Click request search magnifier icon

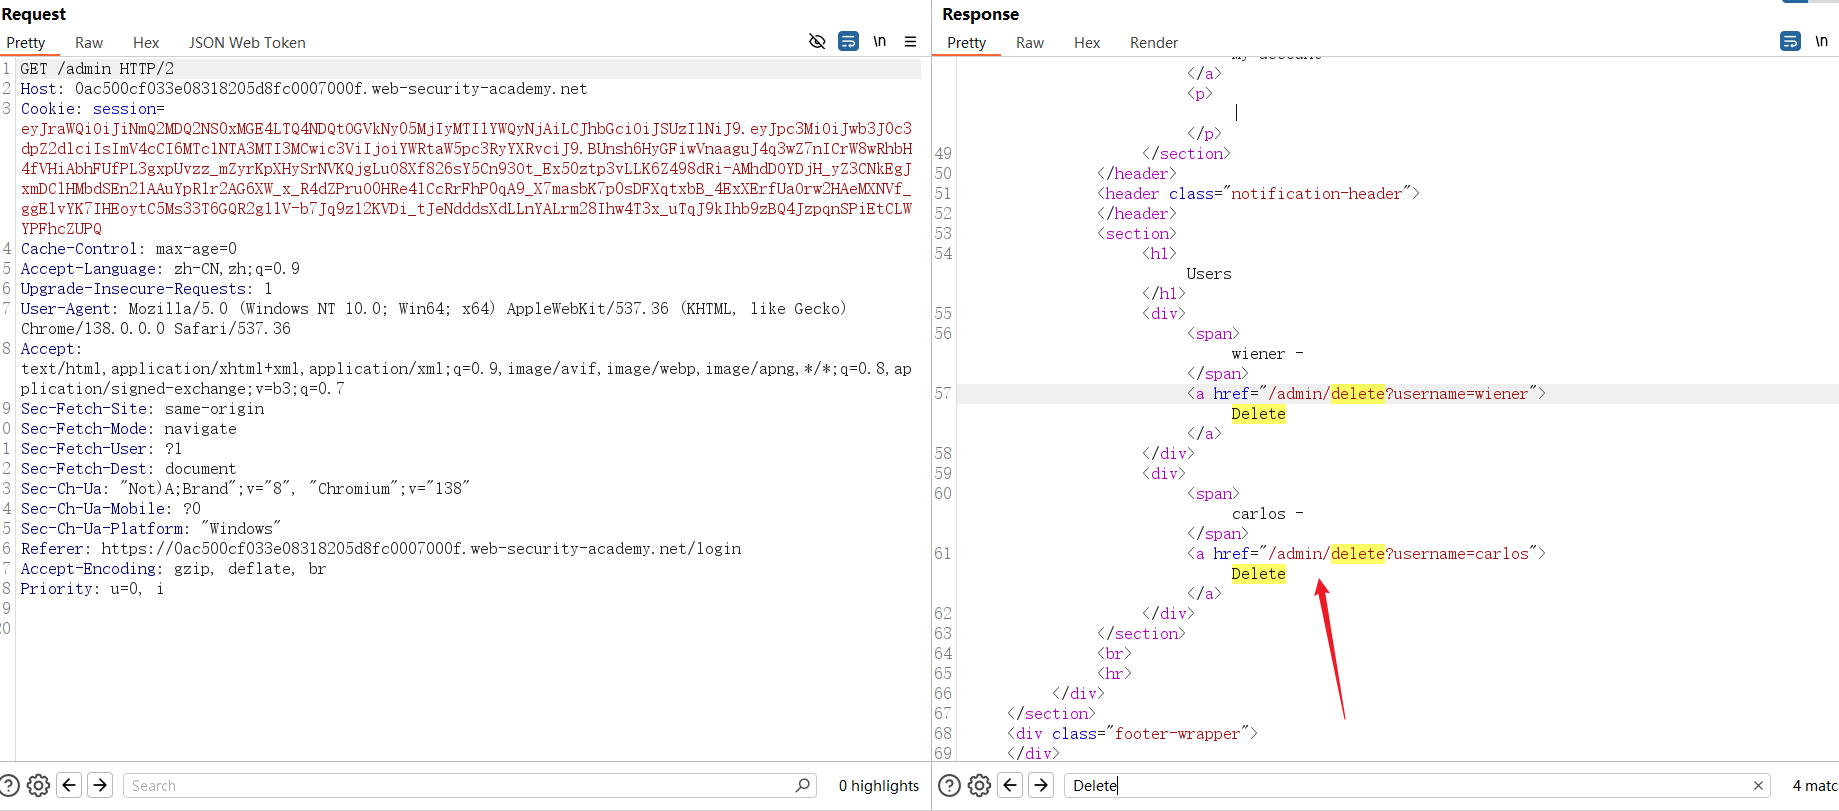tap(803, 786)
